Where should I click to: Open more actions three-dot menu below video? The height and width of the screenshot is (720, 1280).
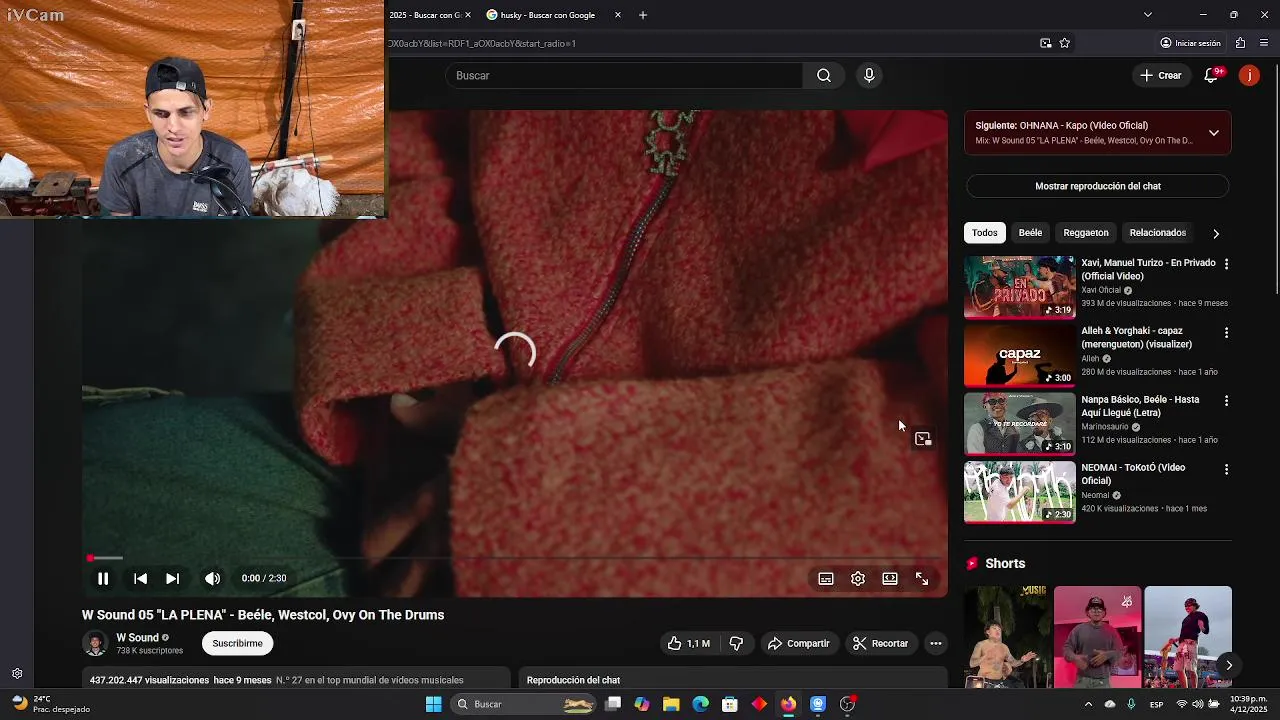[936, 643]
